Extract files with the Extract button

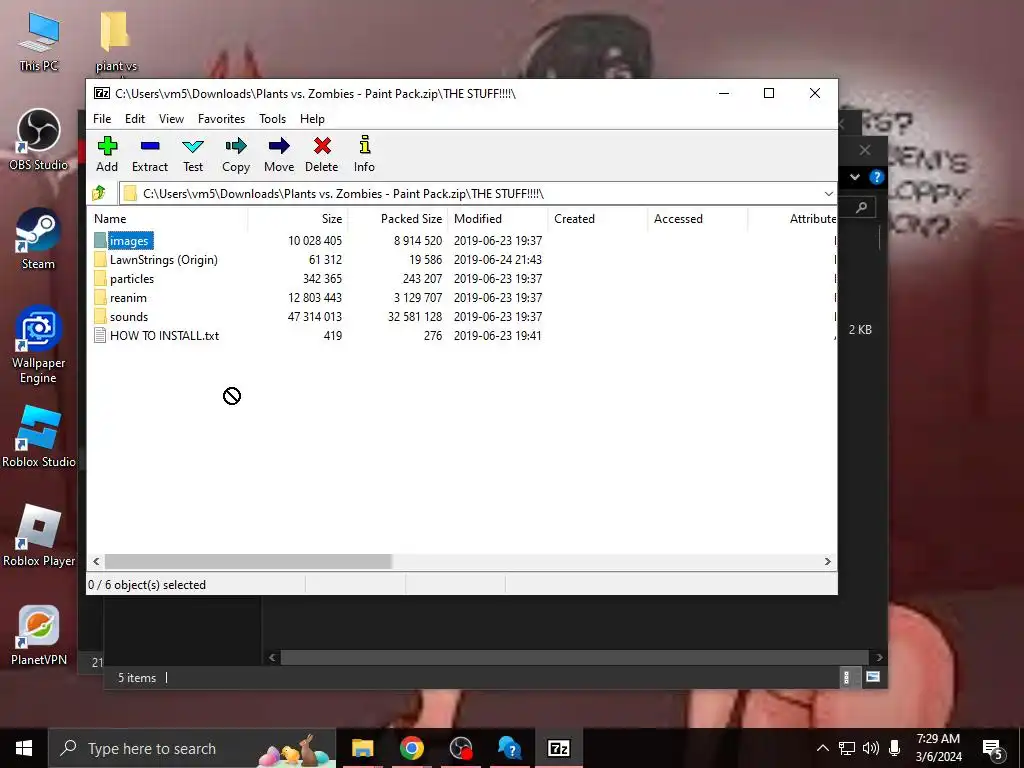(x=150, y=155)
